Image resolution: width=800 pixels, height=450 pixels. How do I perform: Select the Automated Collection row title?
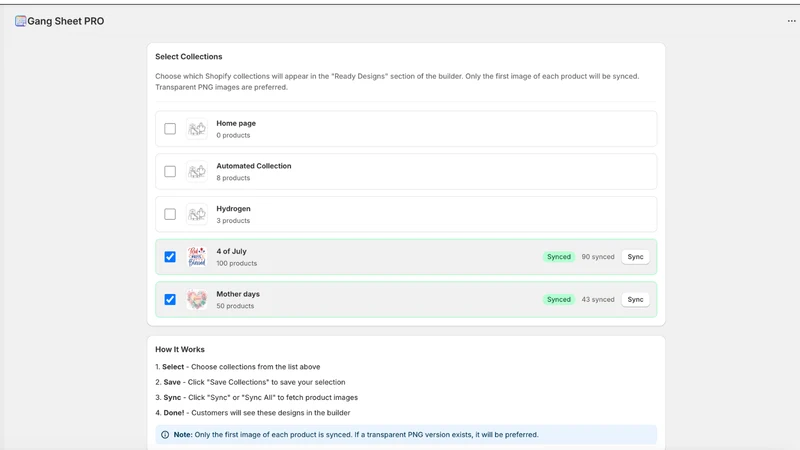(x=254, y=166)
